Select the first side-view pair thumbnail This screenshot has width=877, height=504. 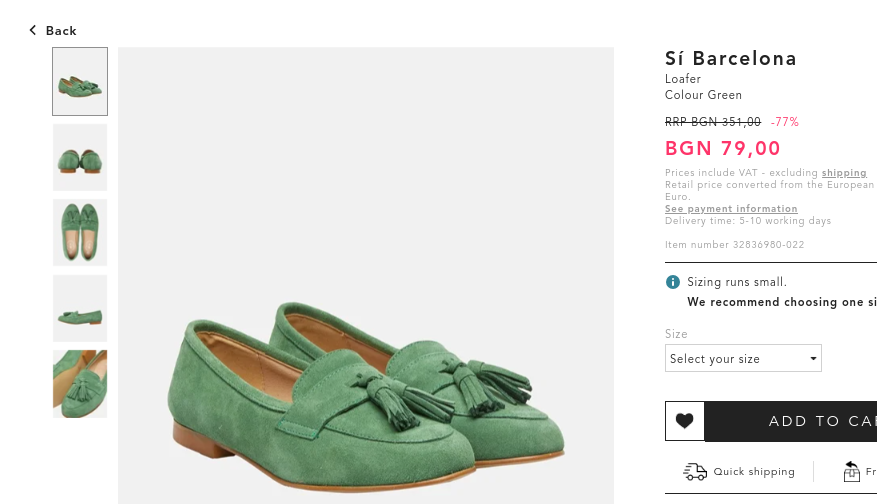(x=80, y=82)
